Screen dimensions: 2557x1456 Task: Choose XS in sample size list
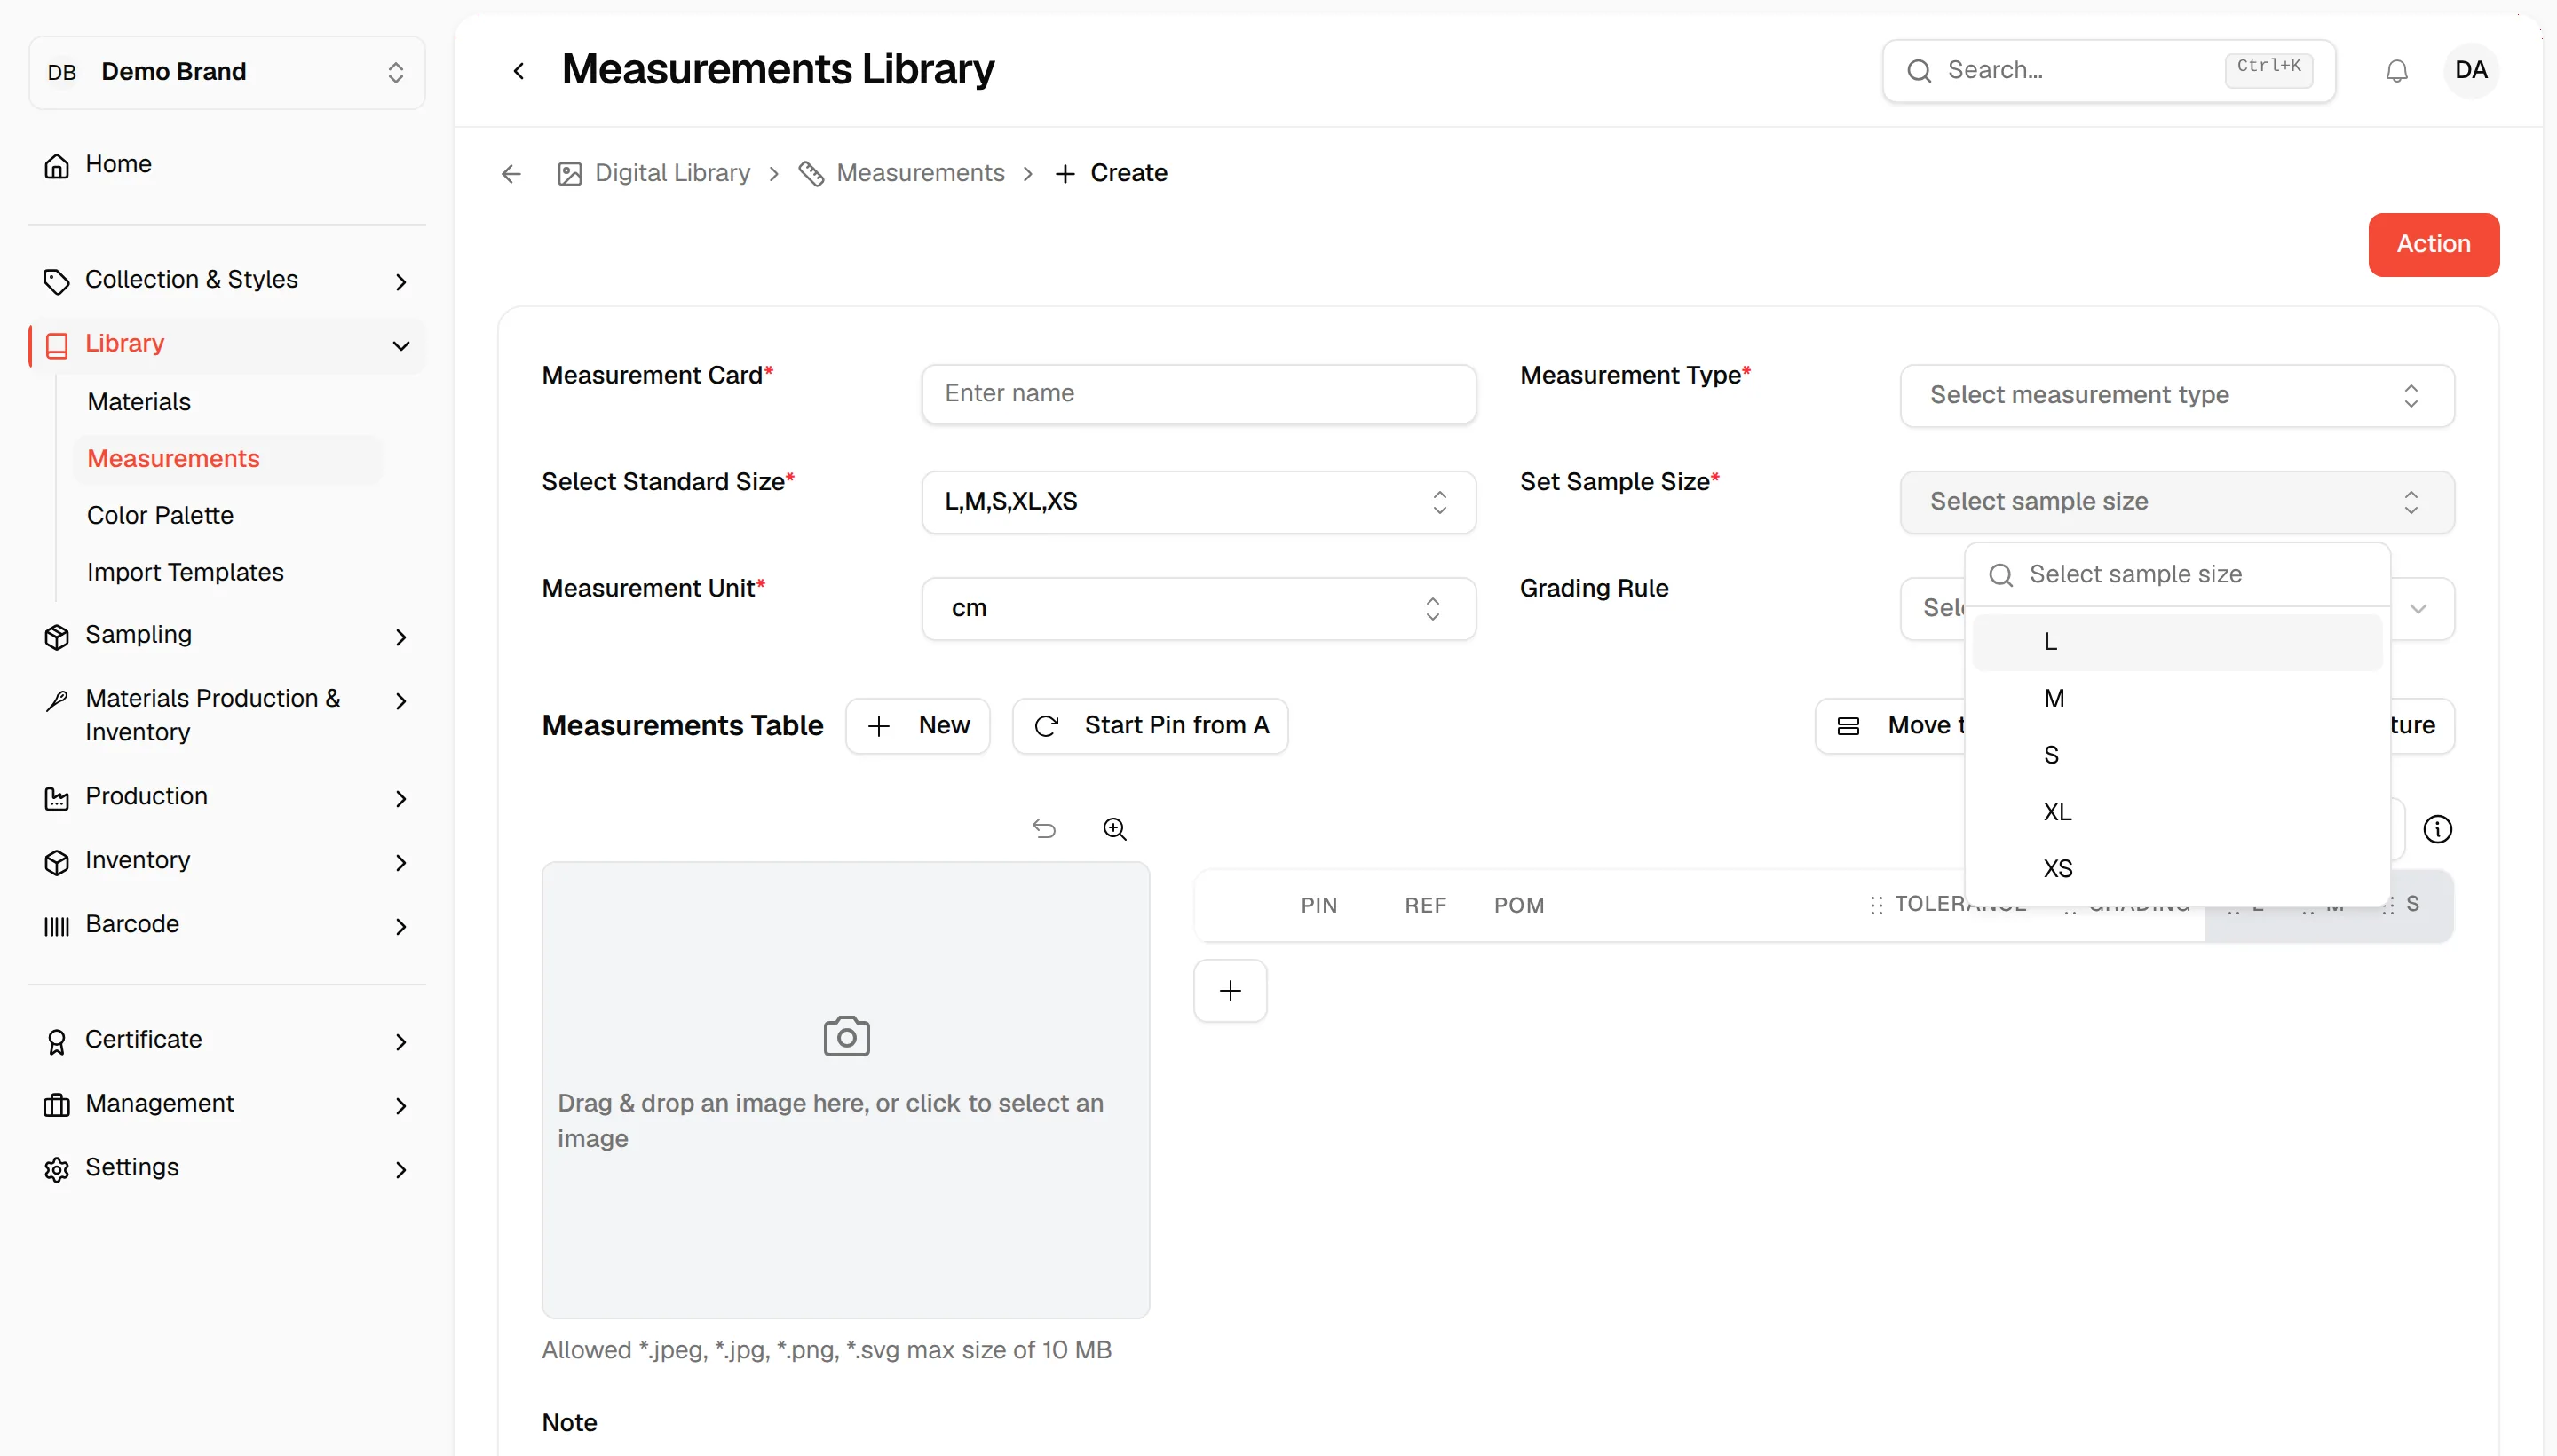[2177, 869]
